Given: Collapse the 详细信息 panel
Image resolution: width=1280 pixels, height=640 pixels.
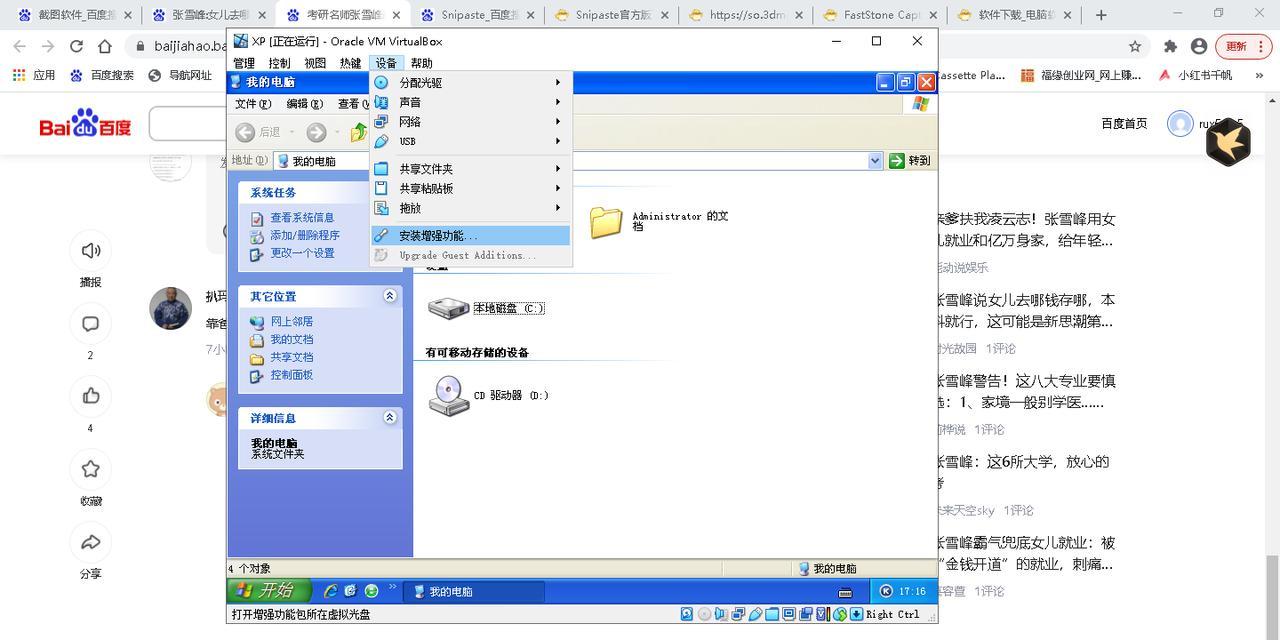Looking at the screenshot, I should pos(390,418).
